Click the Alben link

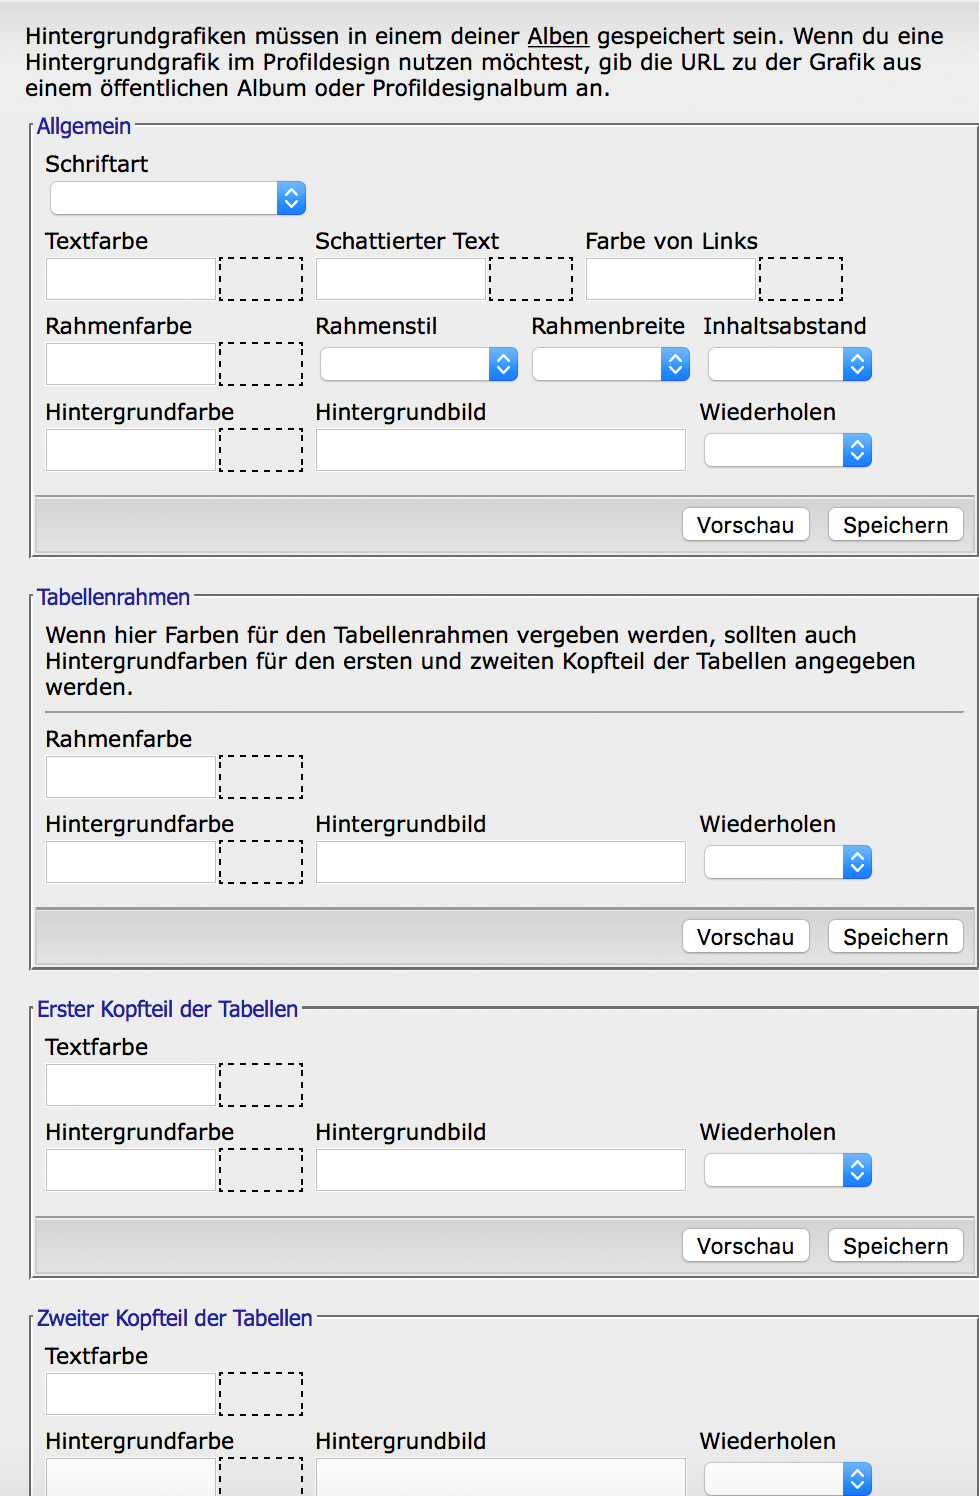(558, 36)
